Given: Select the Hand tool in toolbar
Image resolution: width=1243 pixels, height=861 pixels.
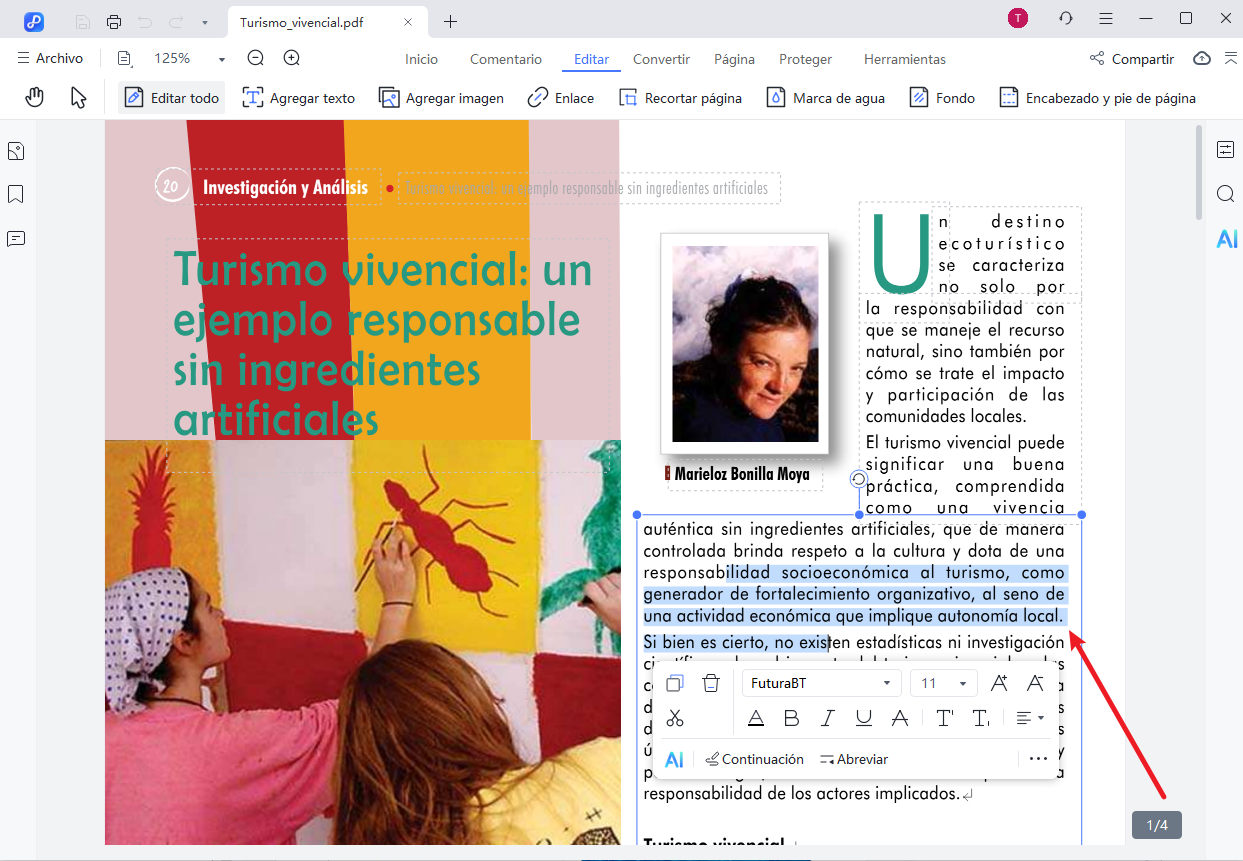Looking at the screenshot, I should coord(34,97).
